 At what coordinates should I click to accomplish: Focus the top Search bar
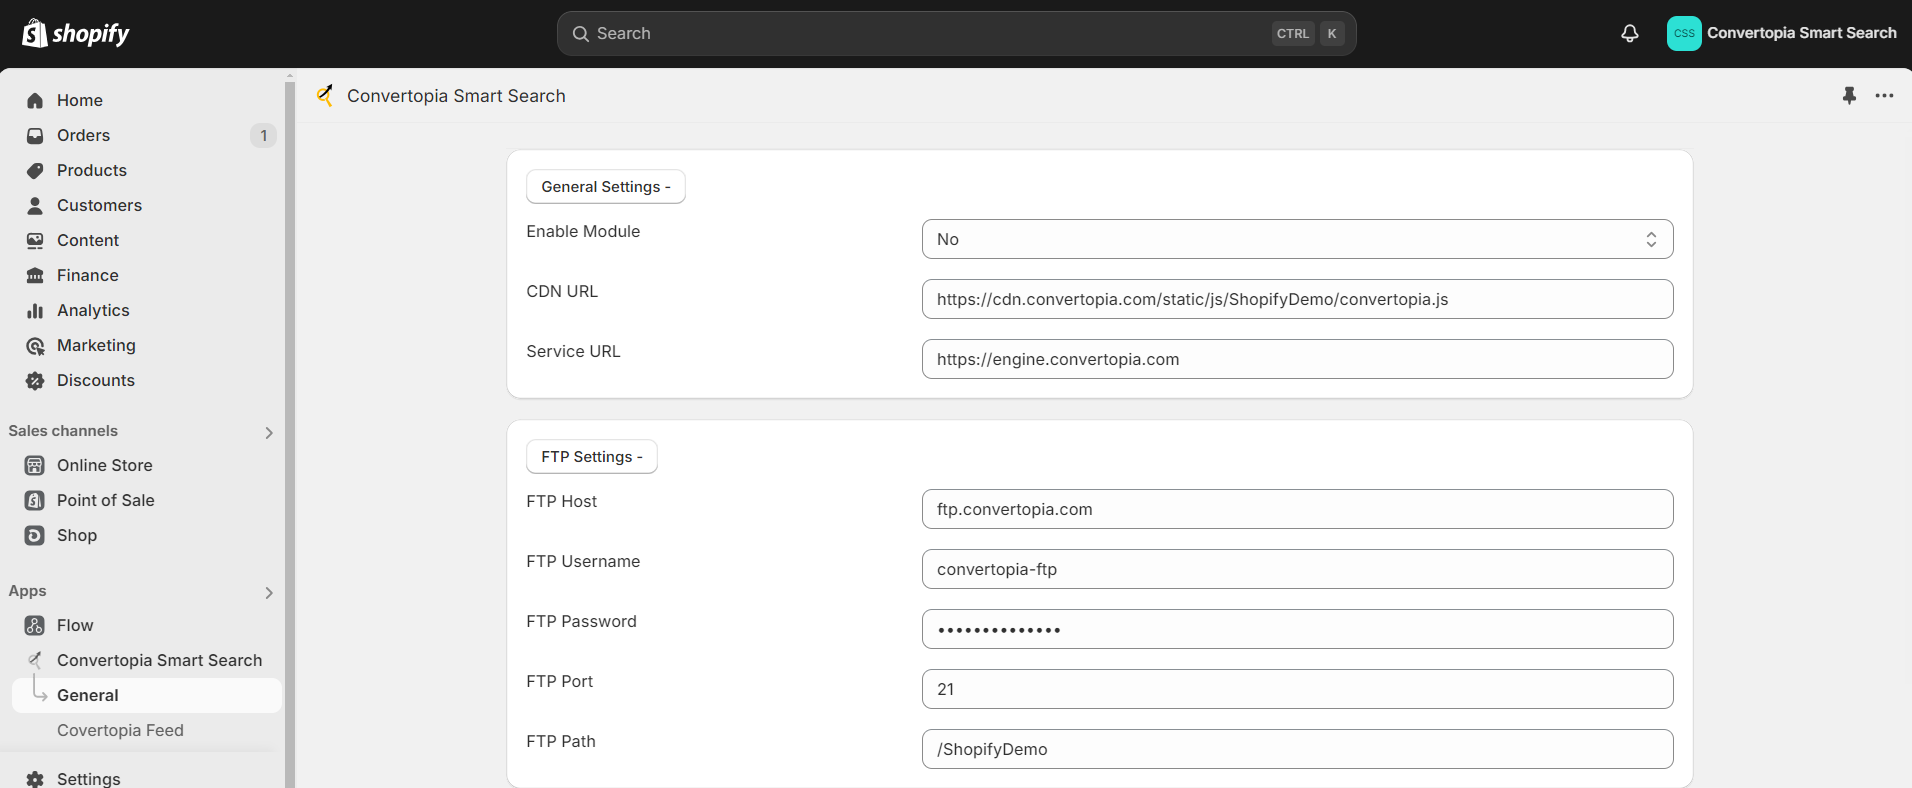956,34
